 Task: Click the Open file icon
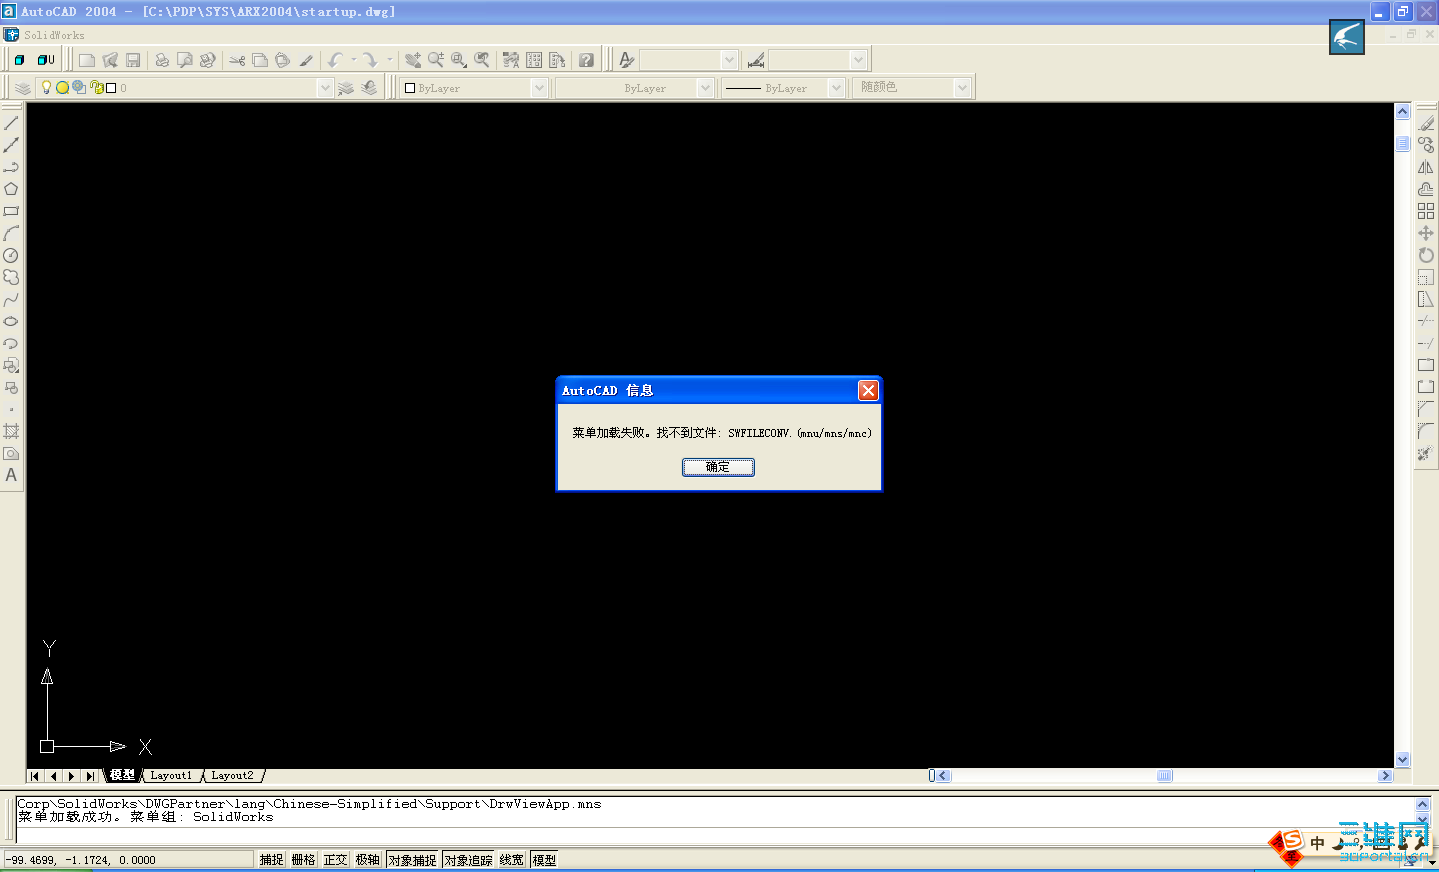coord(110,60)
